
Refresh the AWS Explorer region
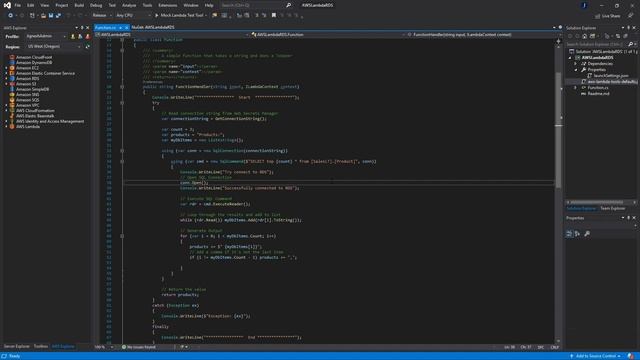(x=87, y=47)
